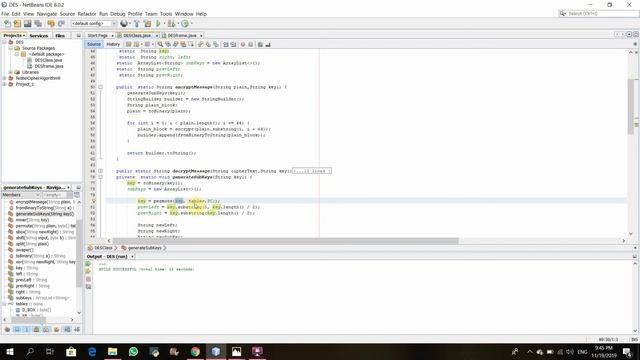Click the globe browser icon in toolbar
This screenshot has height=360, width=640.
[124, 24]
